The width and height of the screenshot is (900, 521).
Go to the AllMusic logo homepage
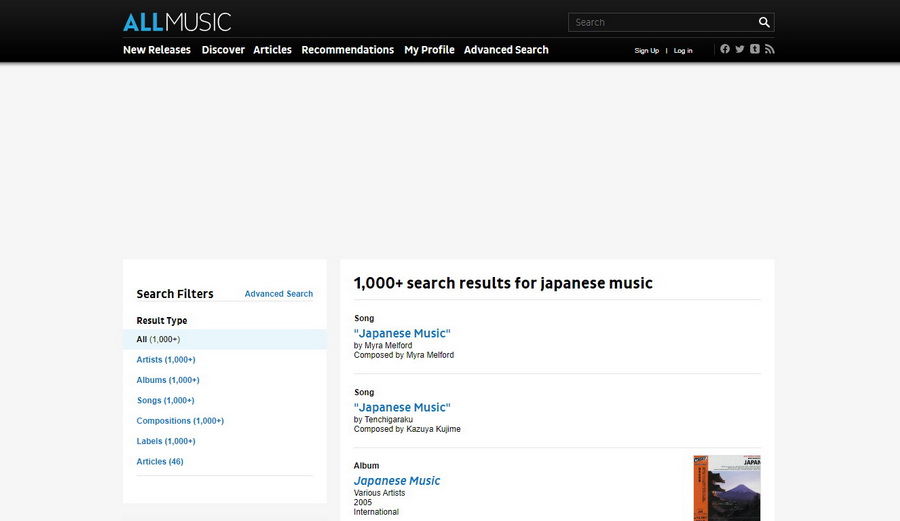click(177, 22)
